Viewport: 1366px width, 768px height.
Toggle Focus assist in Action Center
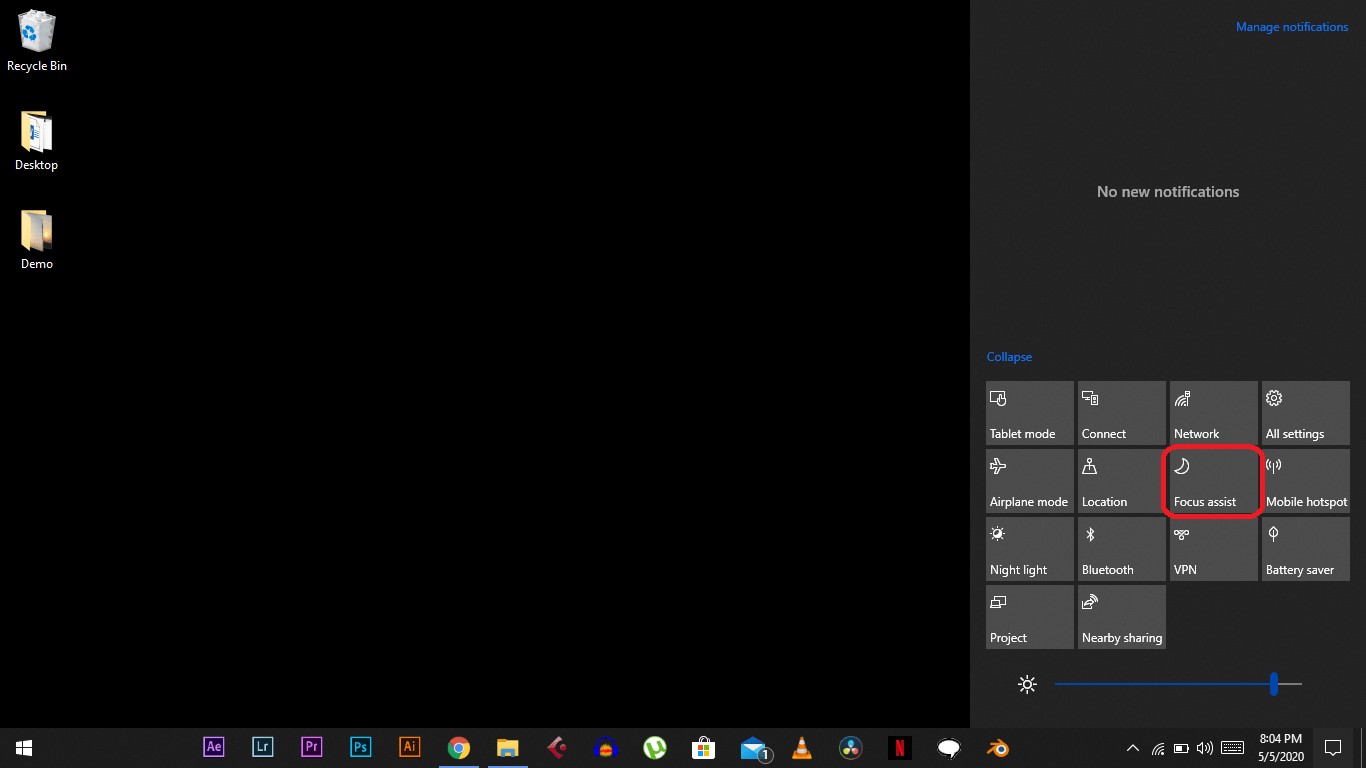(1213, 481)
